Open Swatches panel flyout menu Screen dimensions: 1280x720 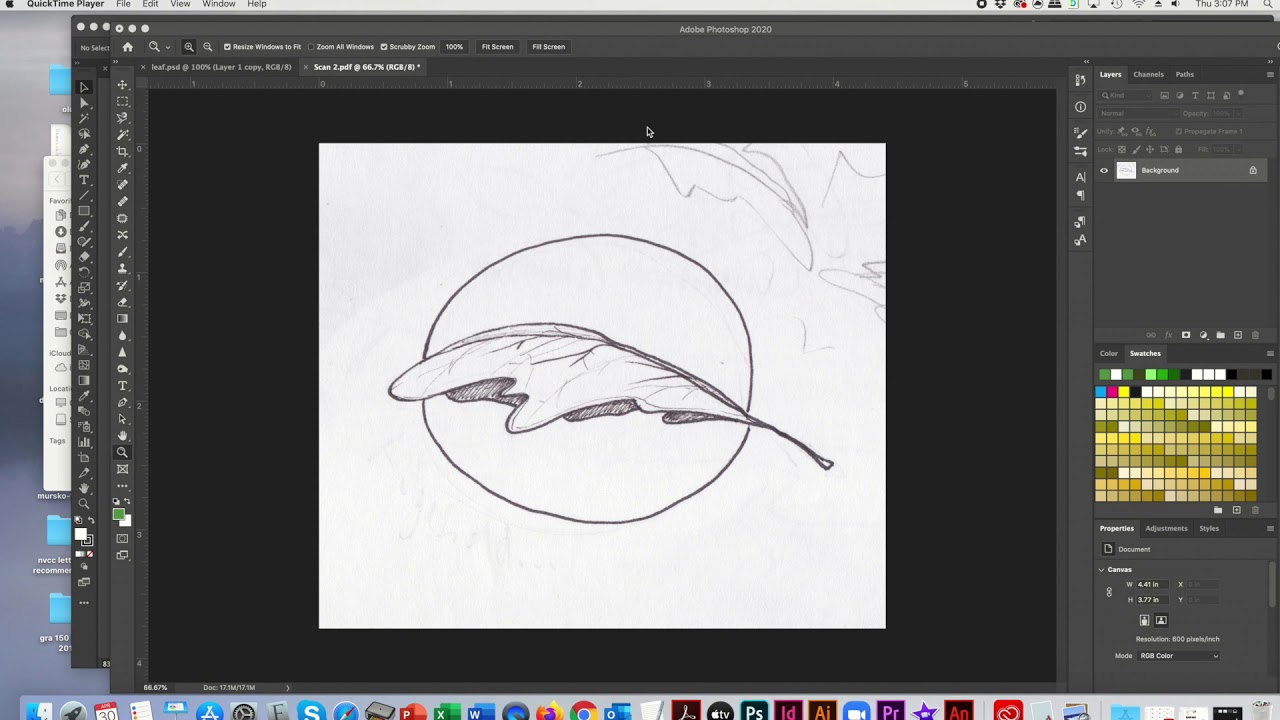tap(1270, 353)
